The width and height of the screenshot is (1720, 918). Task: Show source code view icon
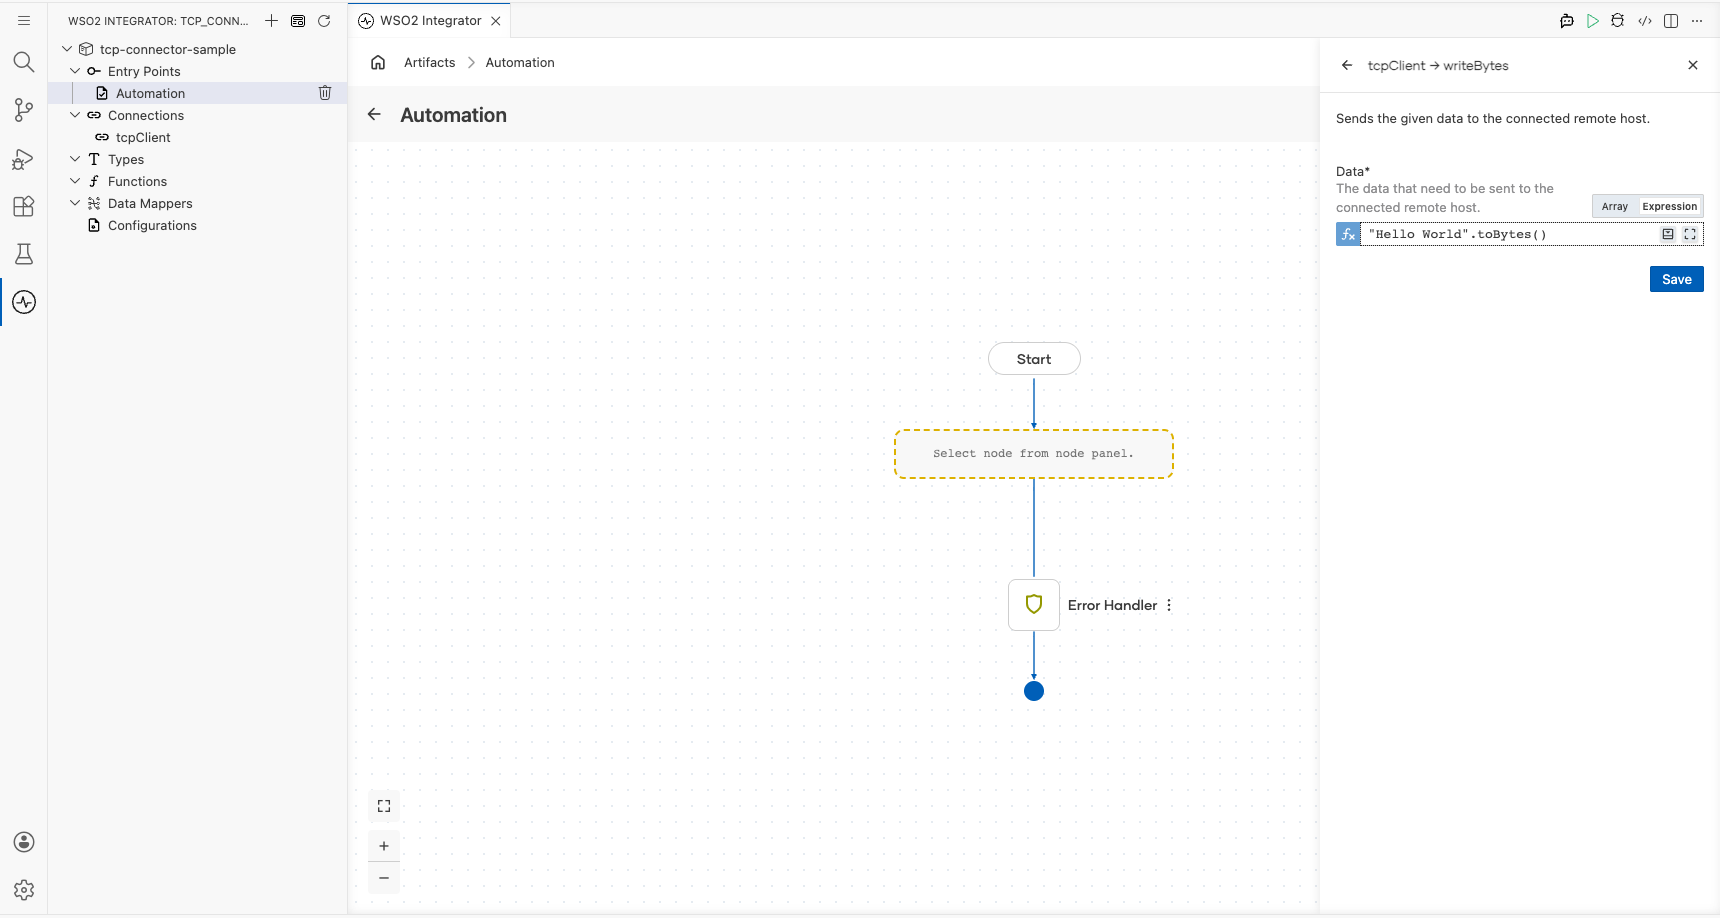coord(1645,20)
